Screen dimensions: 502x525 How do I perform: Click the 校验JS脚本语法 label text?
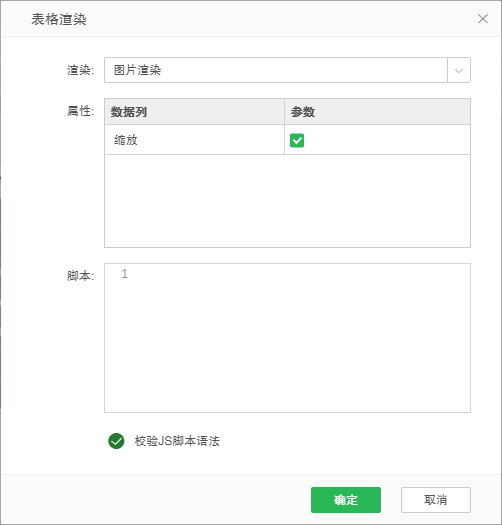tap(177, 441)
